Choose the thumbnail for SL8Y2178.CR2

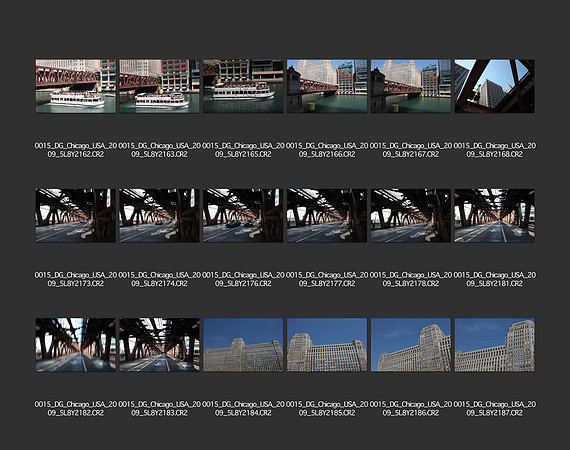click(x=411, y=216)
